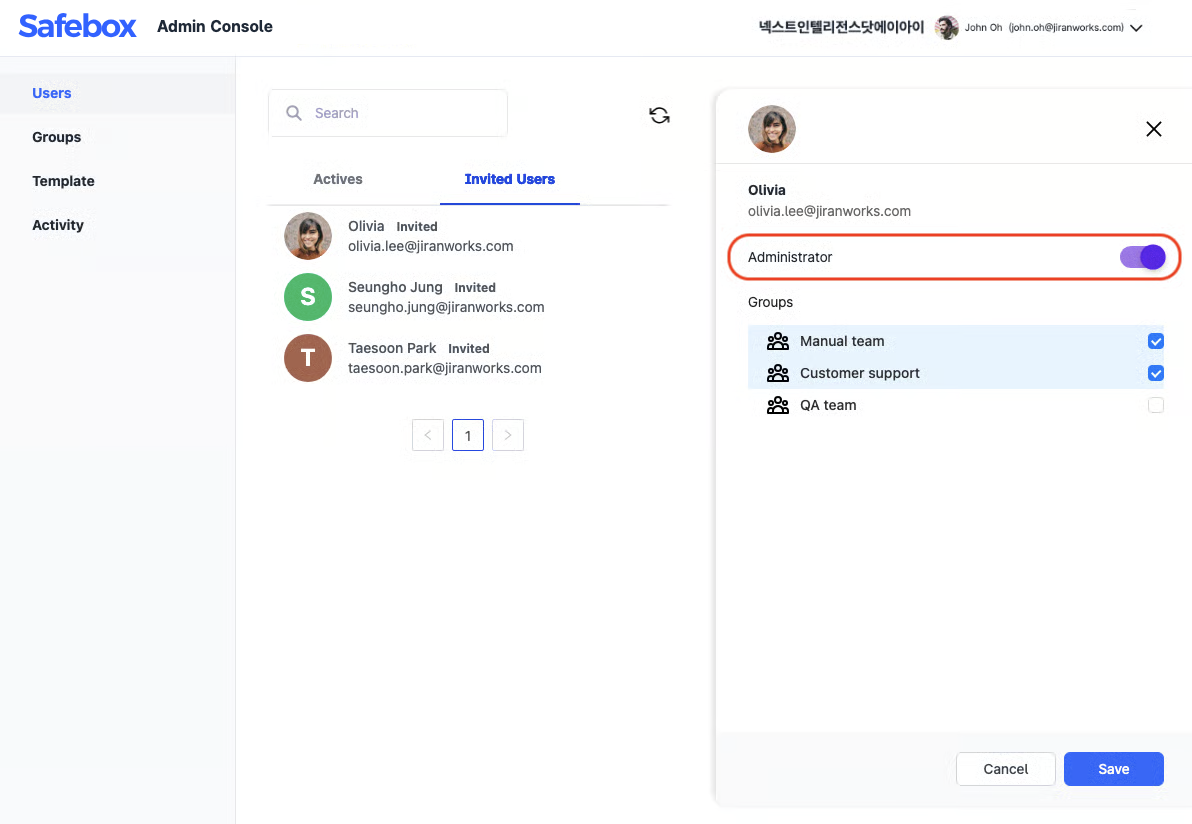
Task: Switch to the Actives tab
Action: point(338,179)
